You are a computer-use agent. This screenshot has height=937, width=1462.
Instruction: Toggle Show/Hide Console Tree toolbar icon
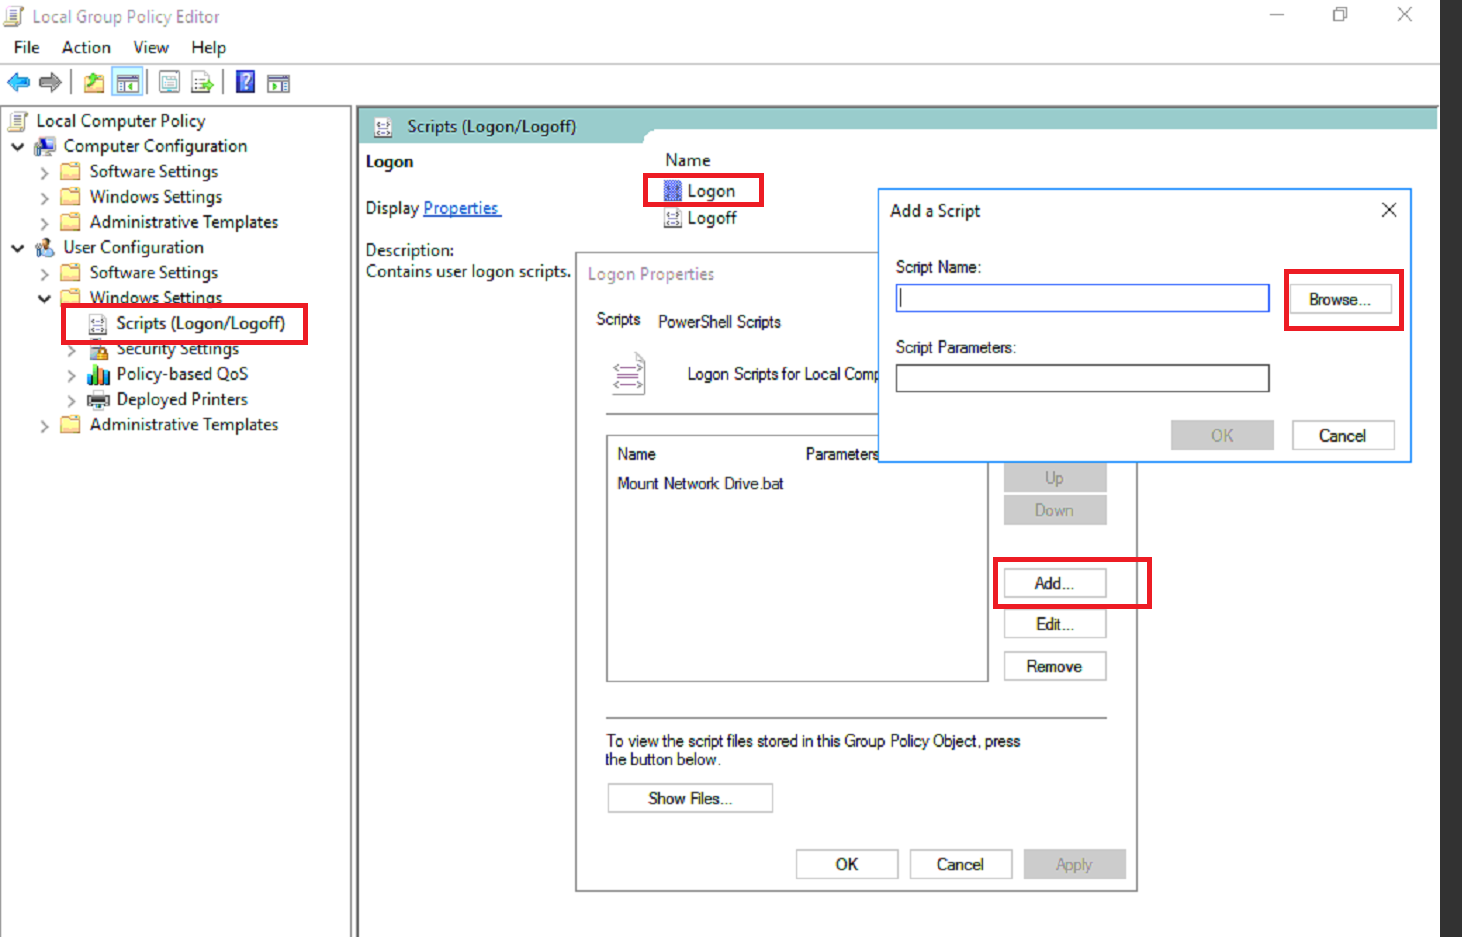coord(127,83)
